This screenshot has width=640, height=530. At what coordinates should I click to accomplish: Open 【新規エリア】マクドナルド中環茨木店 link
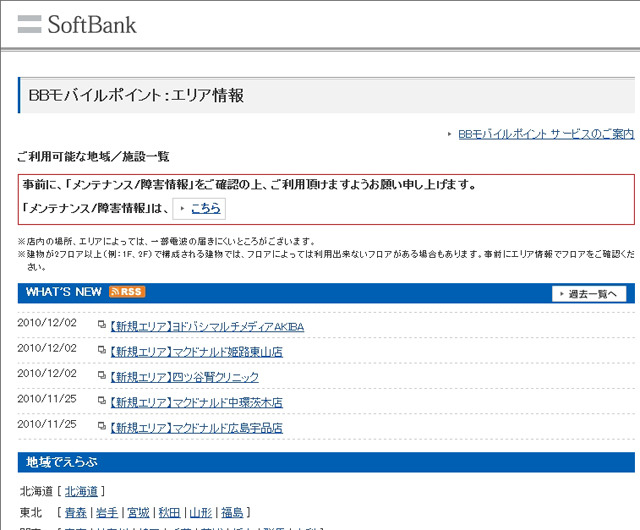click(196, 403)
